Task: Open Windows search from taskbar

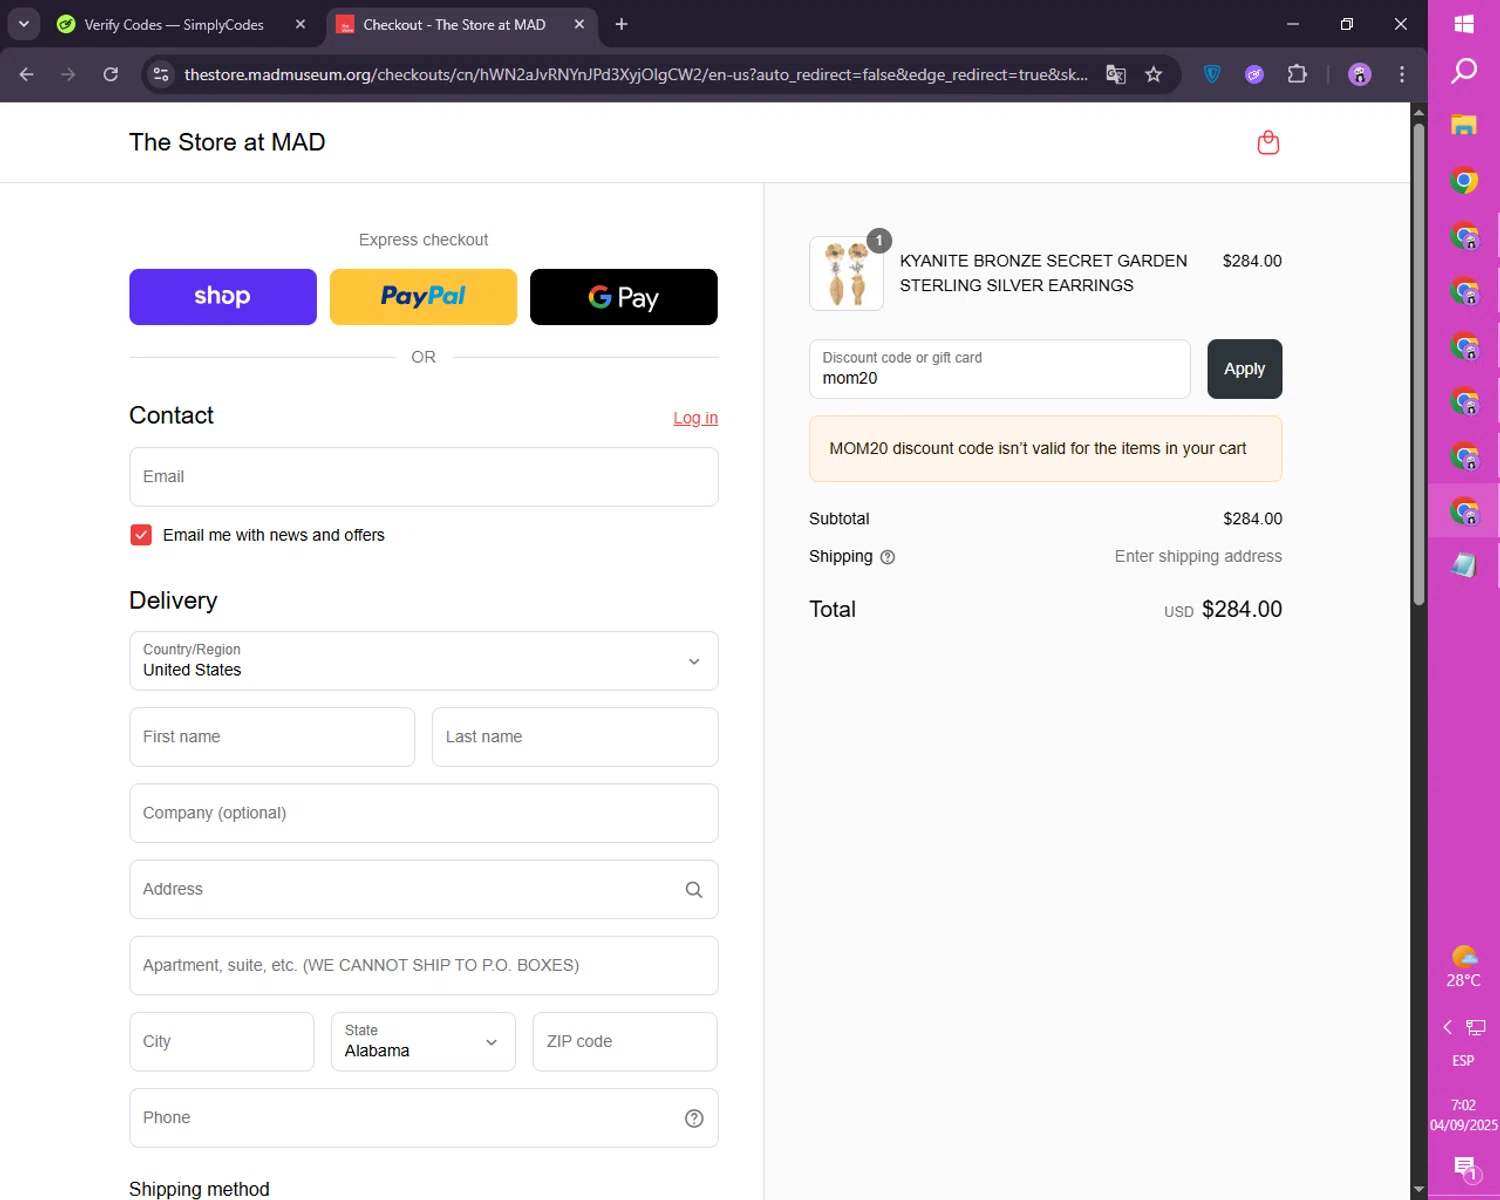Action: point(1464,71)
